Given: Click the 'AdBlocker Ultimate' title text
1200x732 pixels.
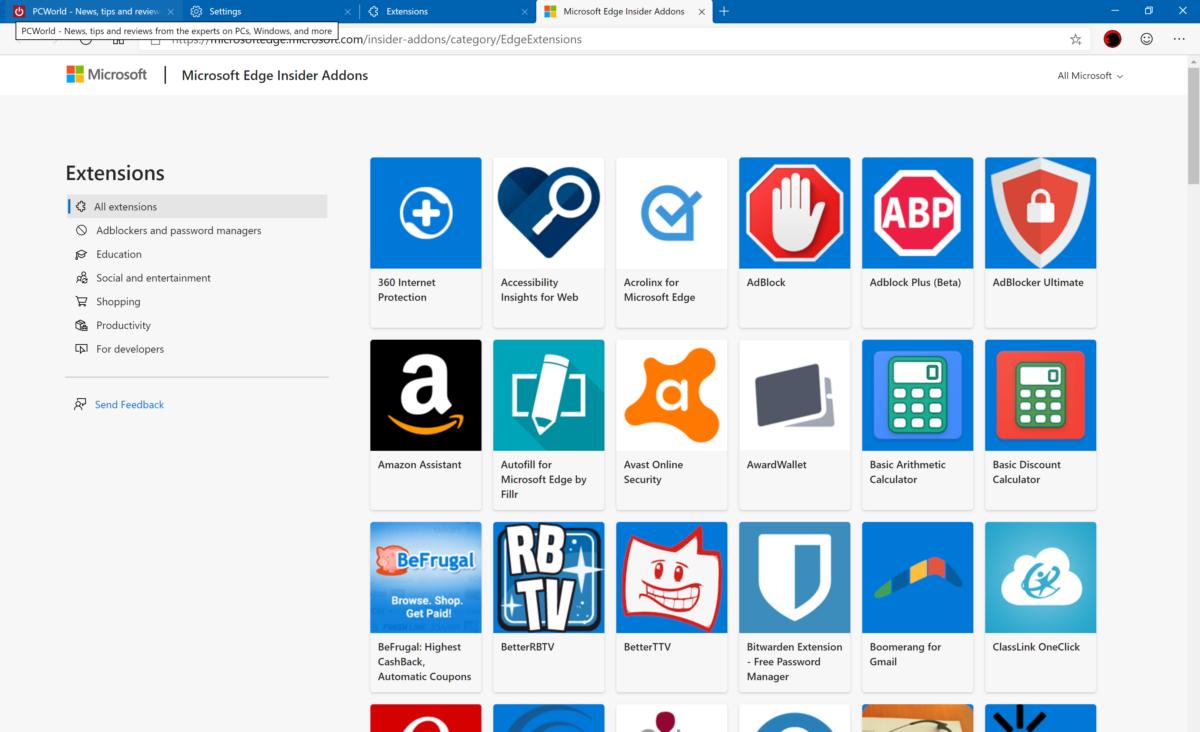Looking at the screenshot, I should pos(1038,282).
